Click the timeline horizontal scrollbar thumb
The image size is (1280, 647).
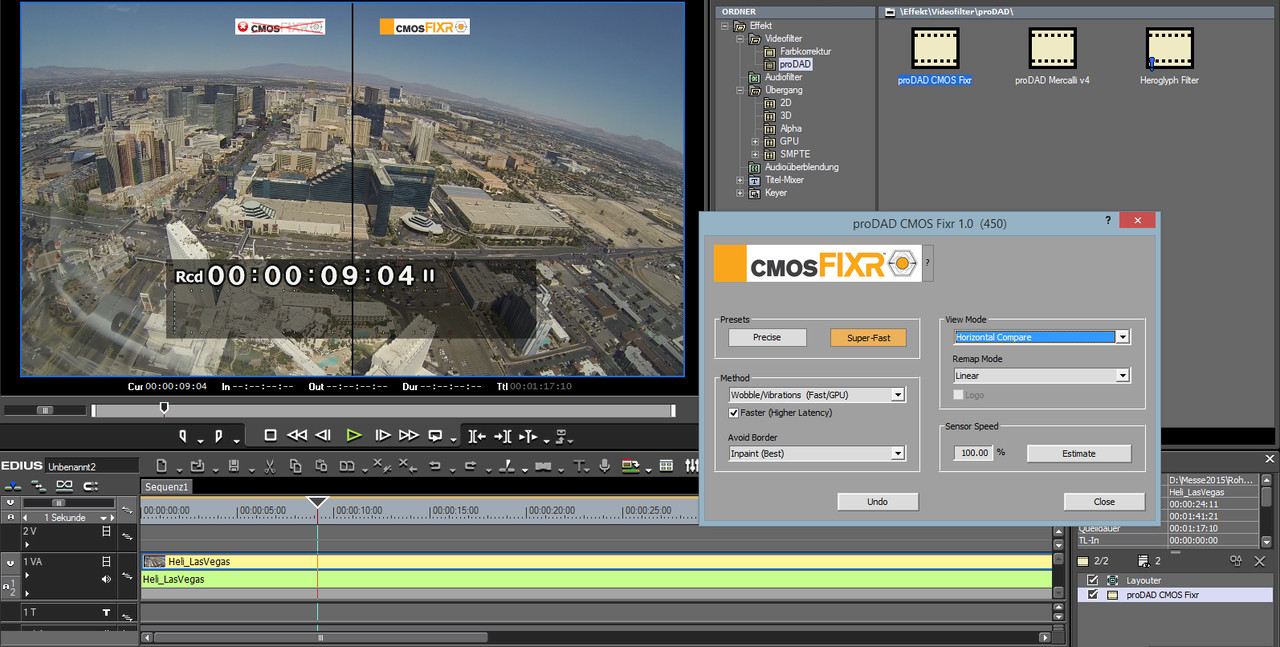click(320, 637)
